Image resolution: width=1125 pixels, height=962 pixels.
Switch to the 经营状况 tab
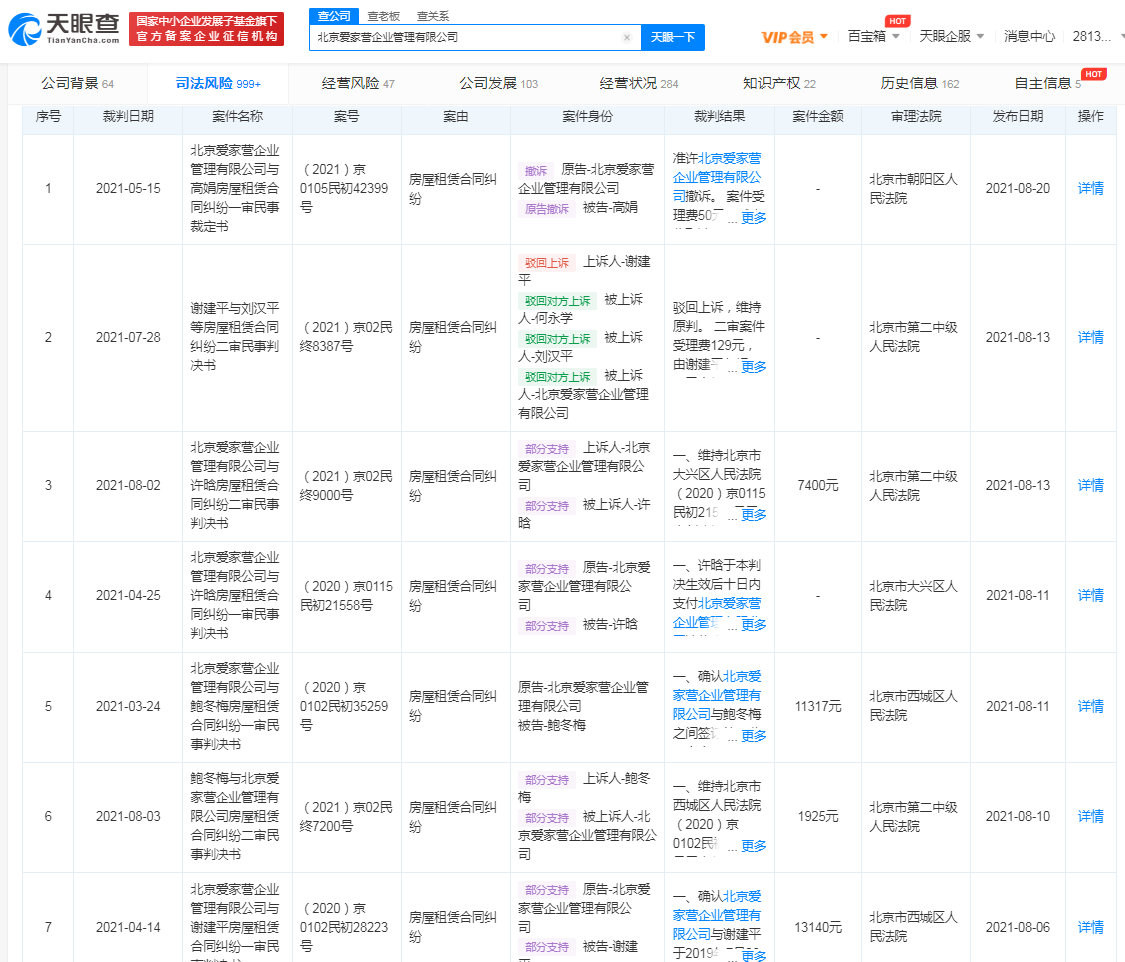pos(639,83)
